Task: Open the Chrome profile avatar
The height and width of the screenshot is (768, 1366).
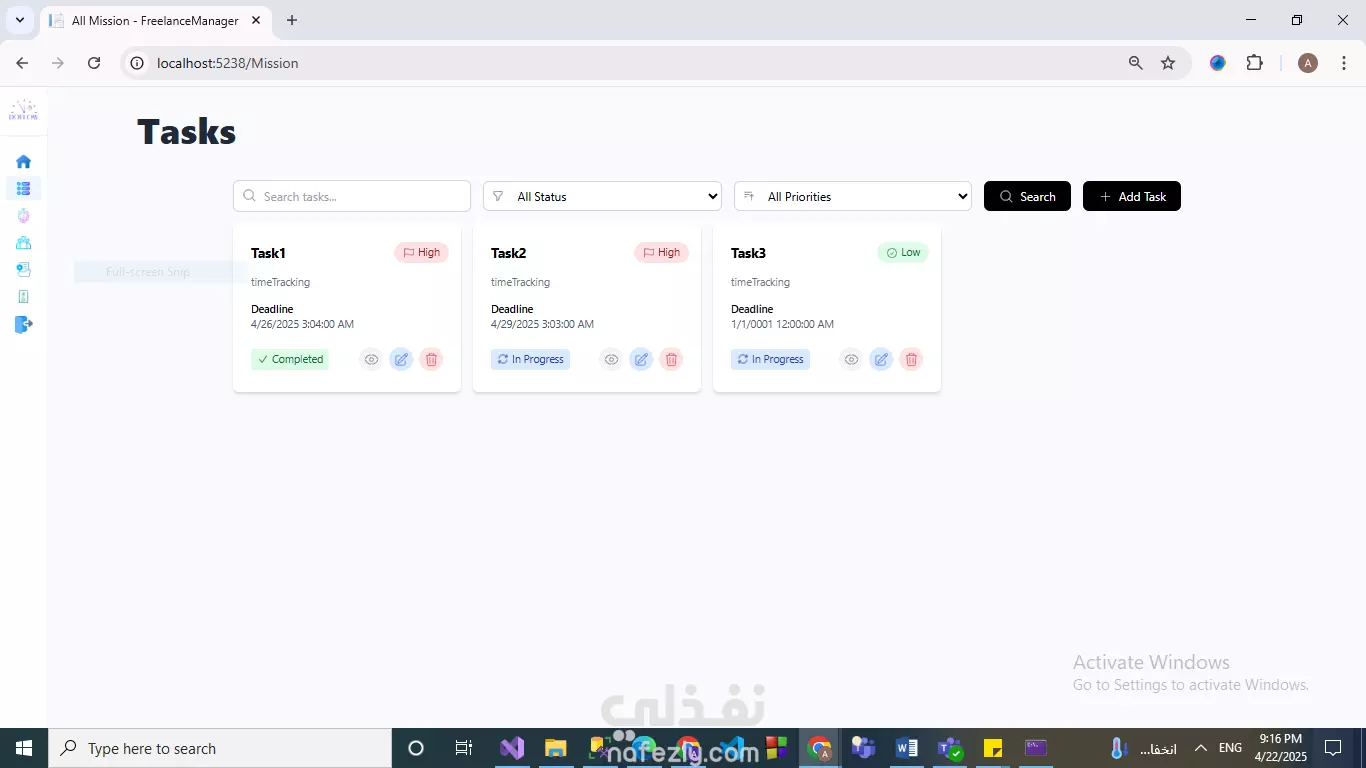Action: pos(1308,63)
